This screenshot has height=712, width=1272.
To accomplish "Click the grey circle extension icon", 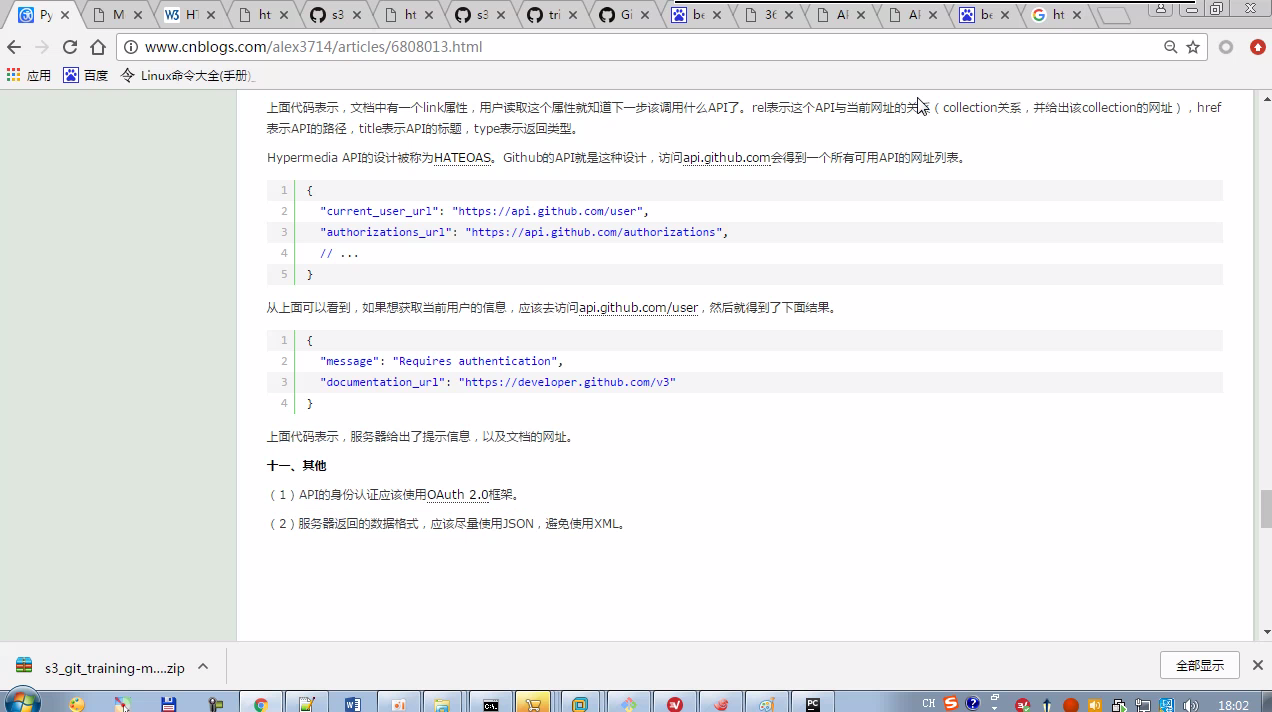I will [1226, 47].
